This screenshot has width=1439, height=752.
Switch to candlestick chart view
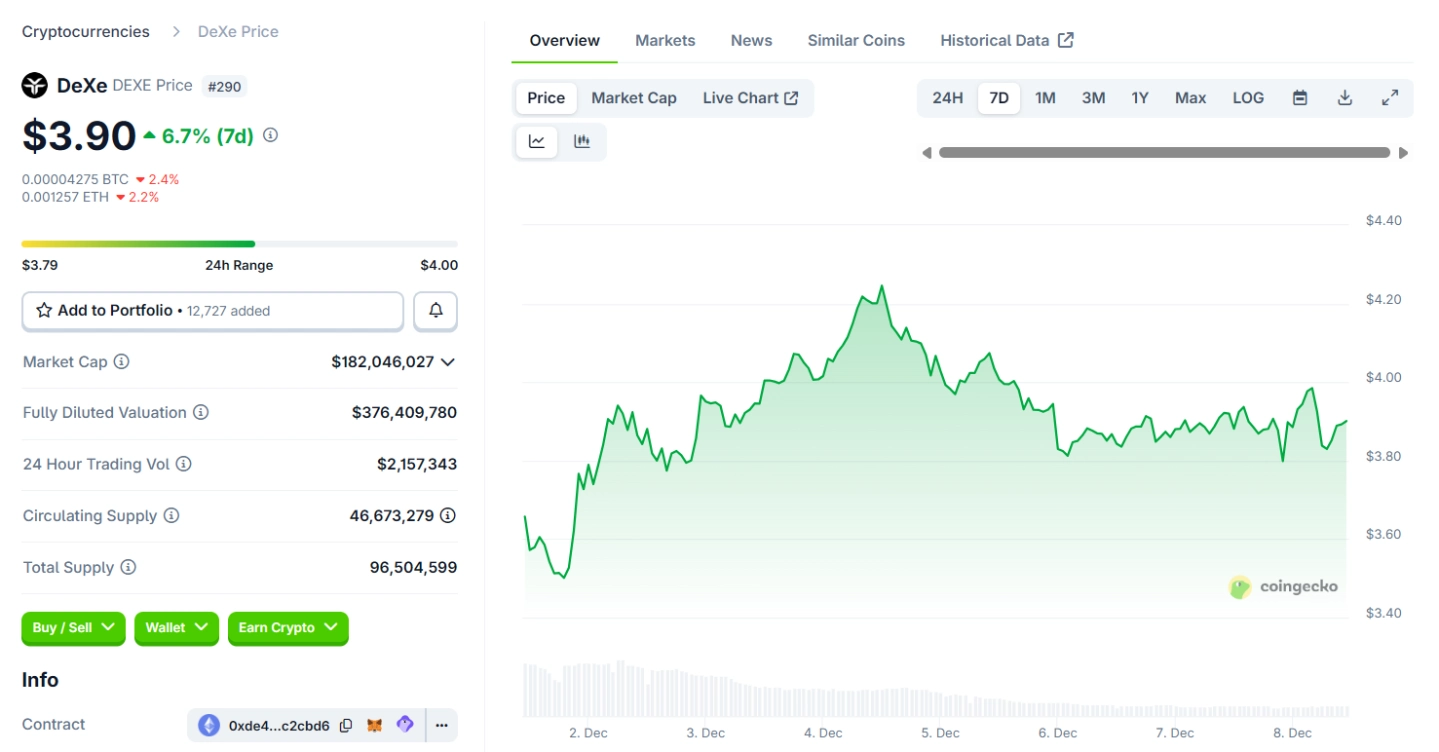click(x=582, y=142)
